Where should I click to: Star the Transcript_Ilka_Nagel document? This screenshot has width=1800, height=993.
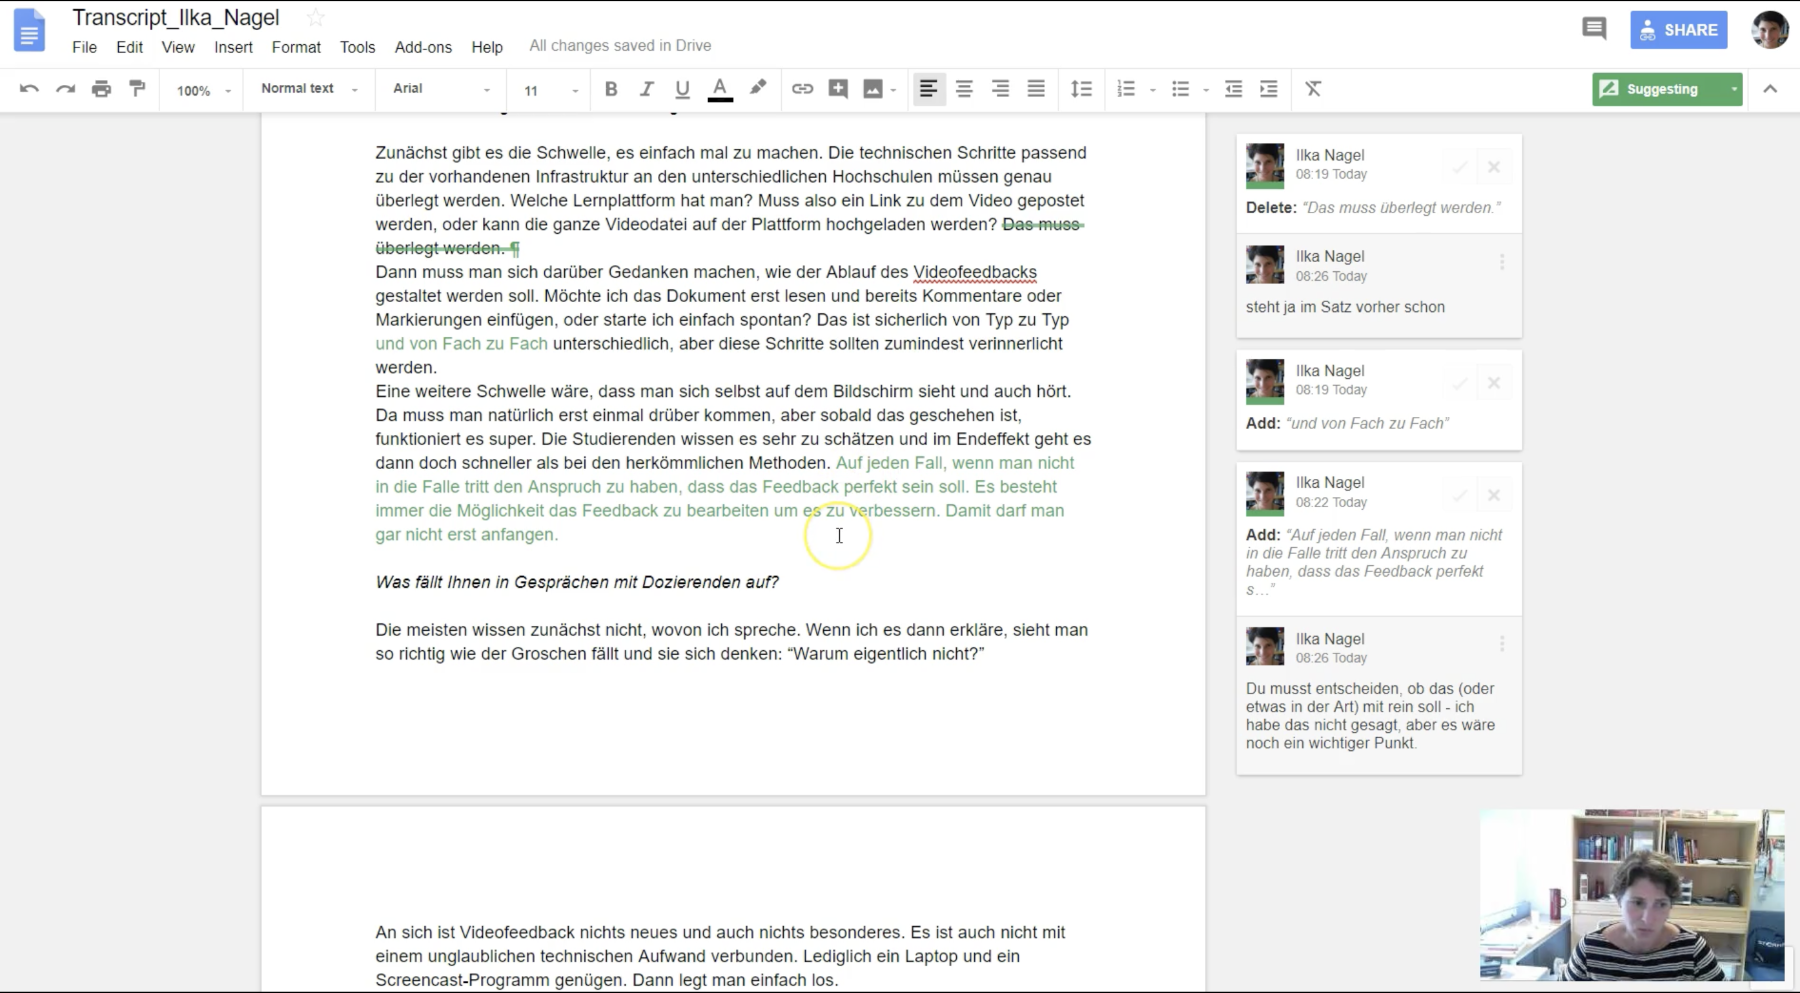pos(315,18)
